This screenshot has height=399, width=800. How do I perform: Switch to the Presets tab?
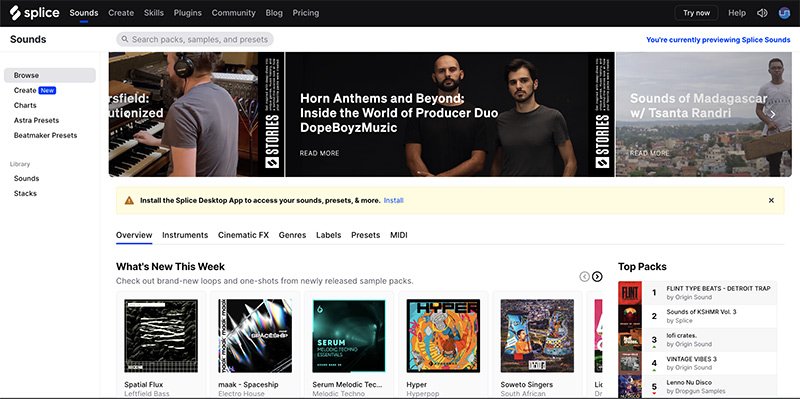[x=365, y=235]
